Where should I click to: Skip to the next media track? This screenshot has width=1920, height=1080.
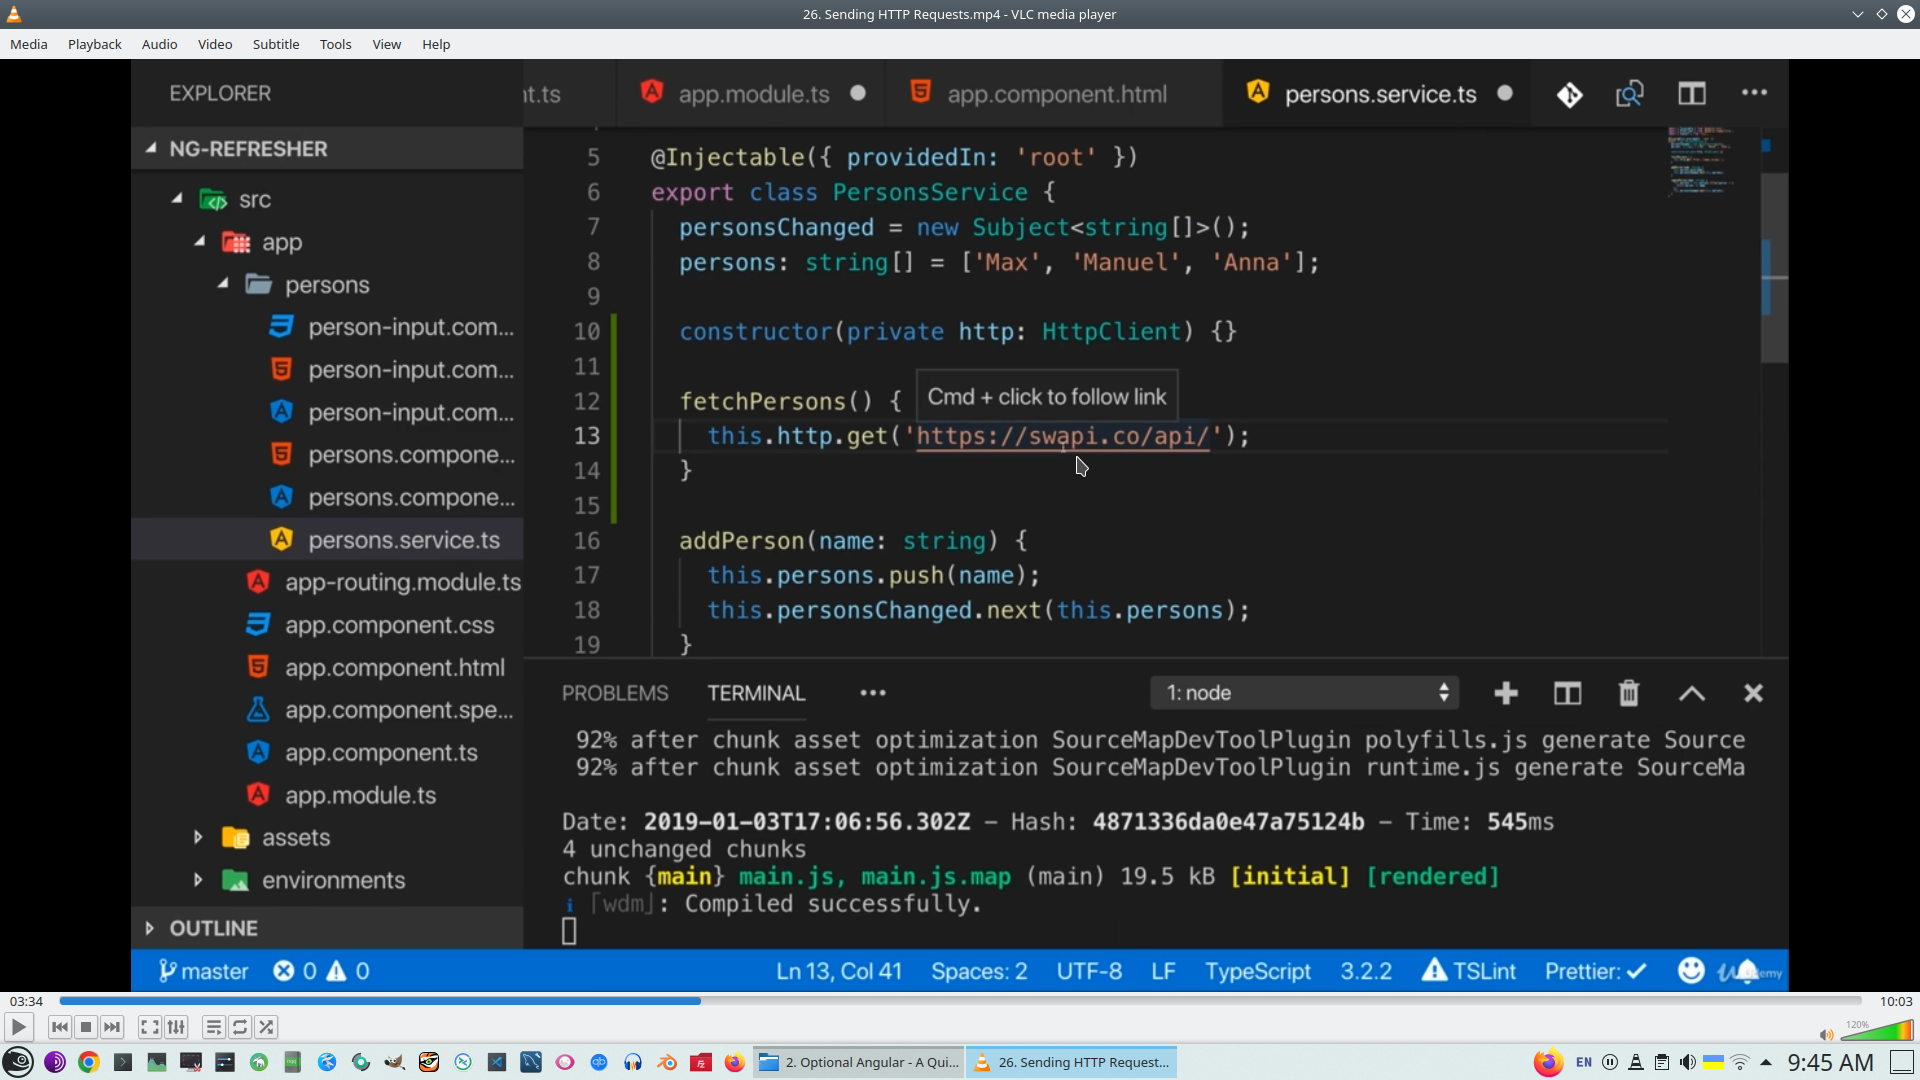tap(112, 1027)
